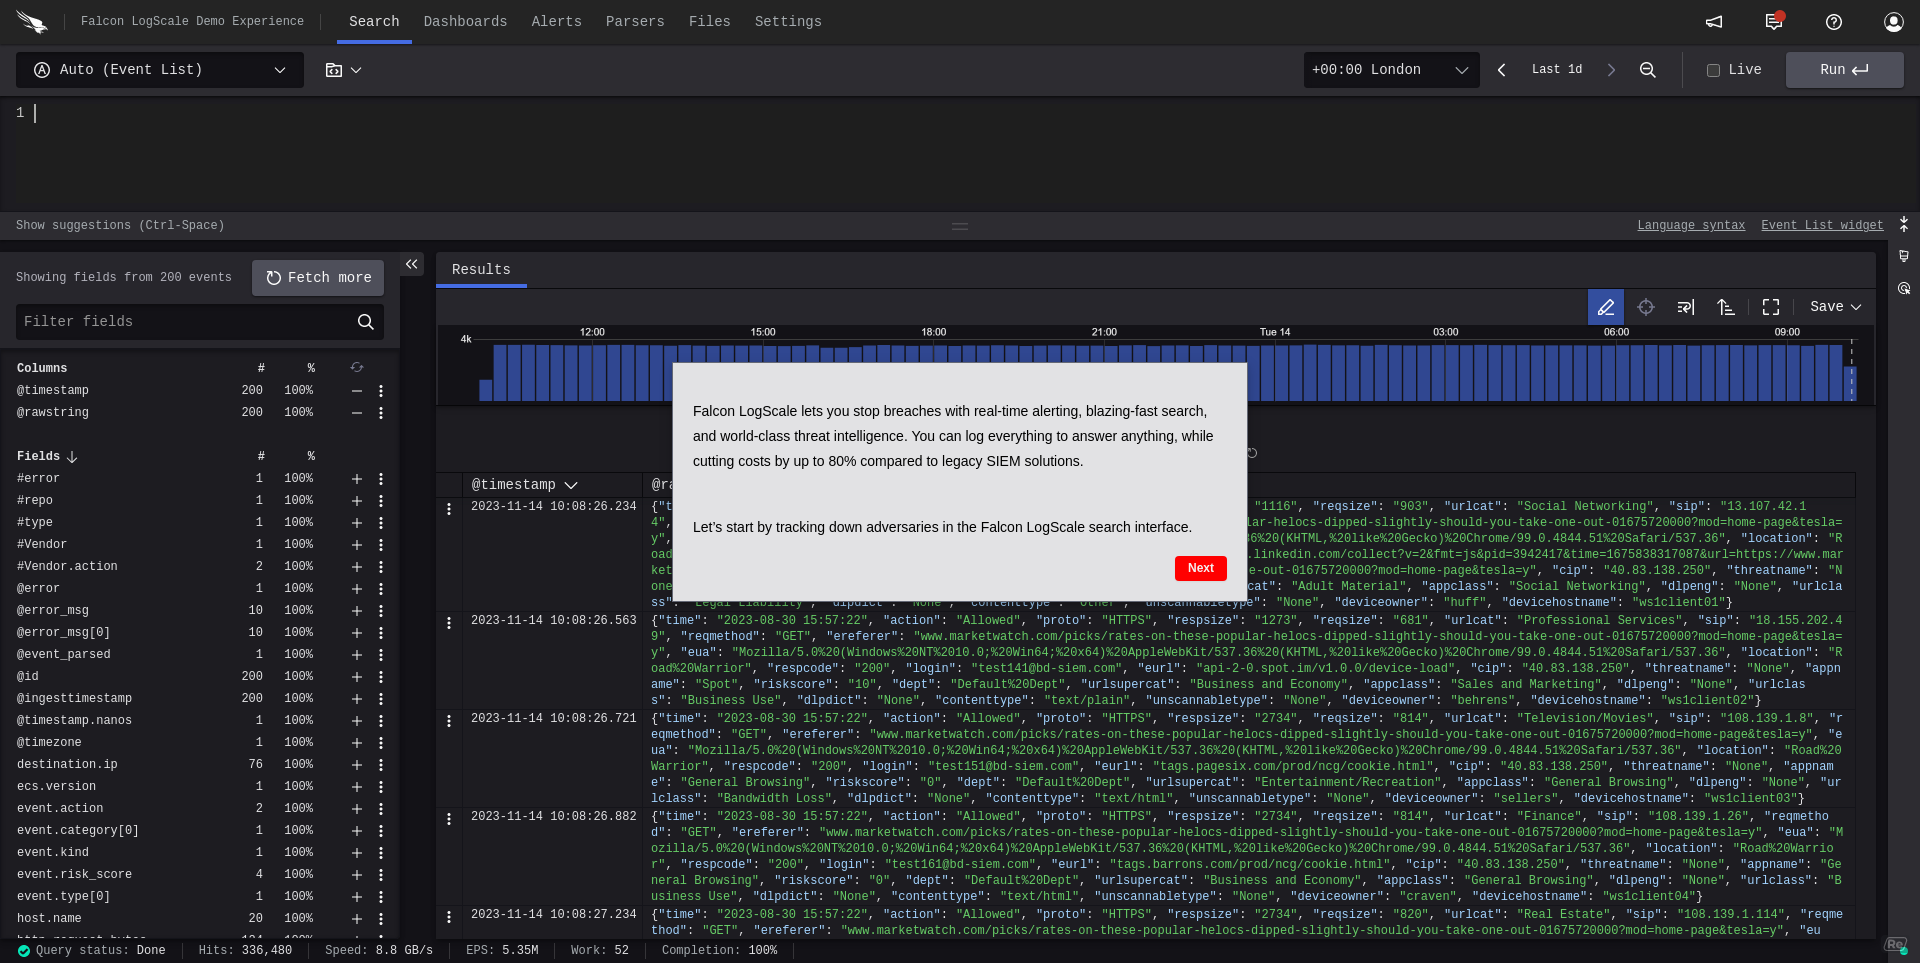This screenshot has width=1920, height=963.
Task: Click Fetch more fields button
Action: pos(318,278)
